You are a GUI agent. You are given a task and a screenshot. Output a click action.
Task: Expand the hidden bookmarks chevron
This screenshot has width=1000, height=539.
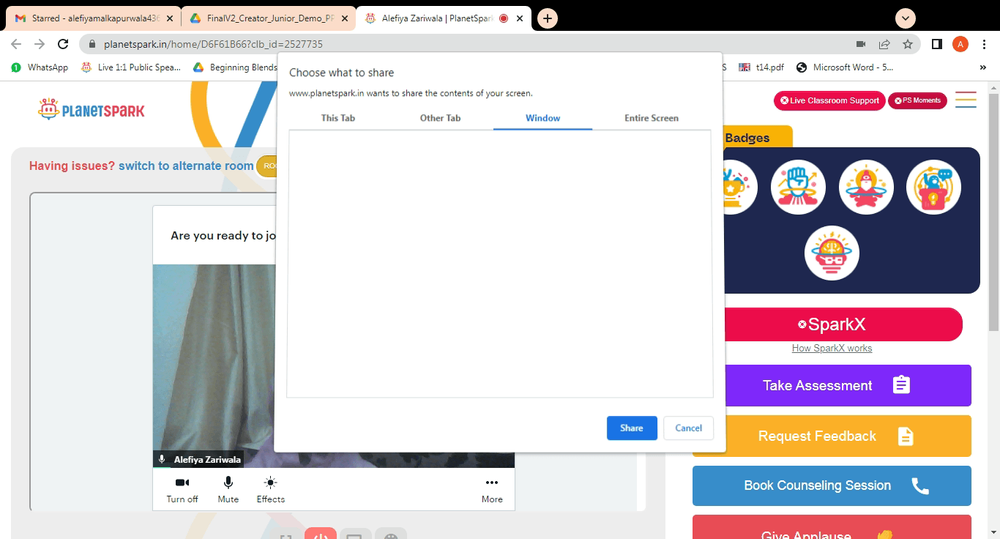983,67
